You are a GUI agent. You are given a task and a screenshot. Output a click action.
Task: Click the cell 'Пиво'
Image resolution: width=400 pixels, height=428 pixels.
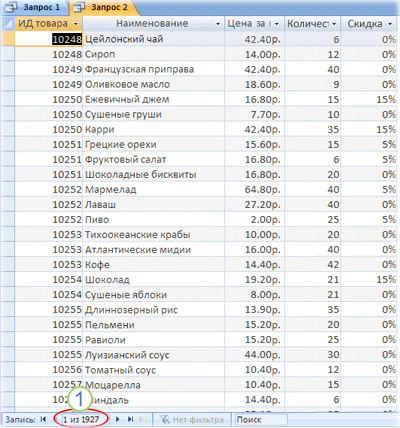(153, 219)
